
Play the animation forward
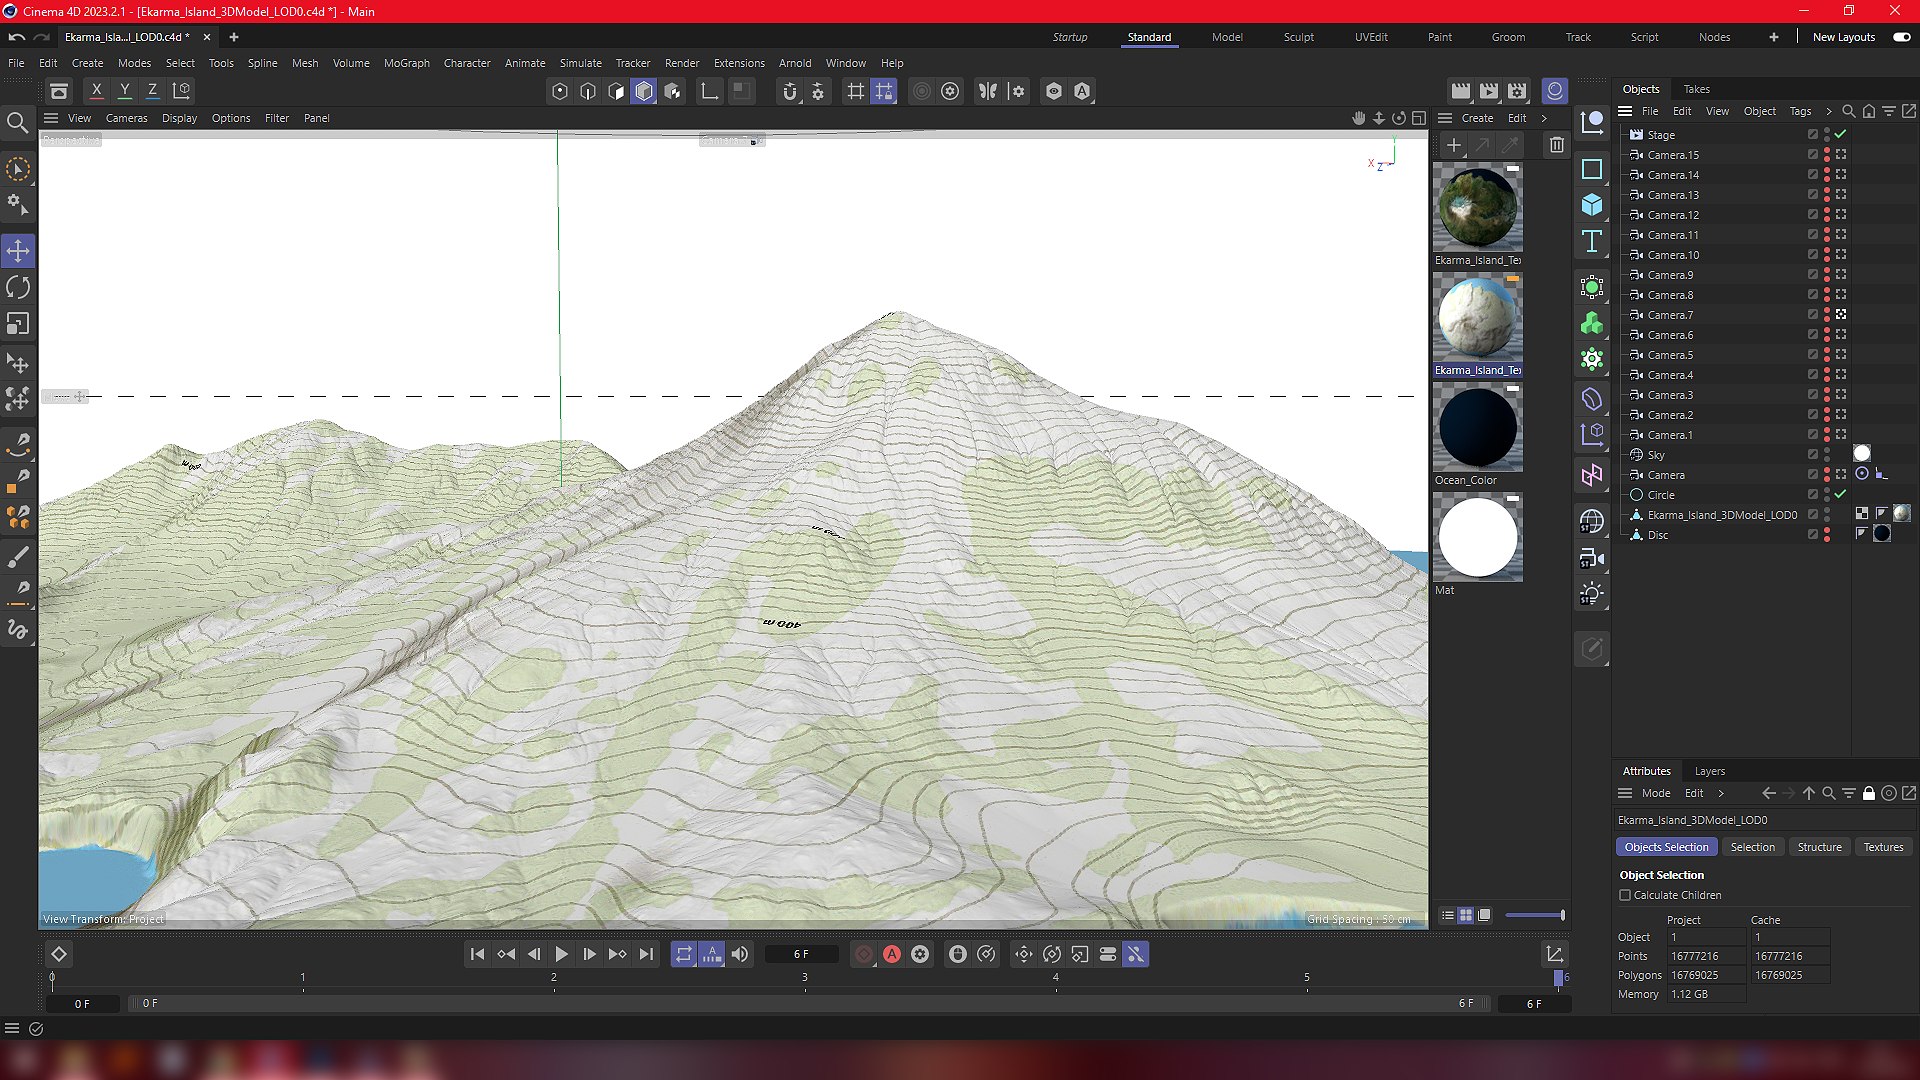pos(561,954)
